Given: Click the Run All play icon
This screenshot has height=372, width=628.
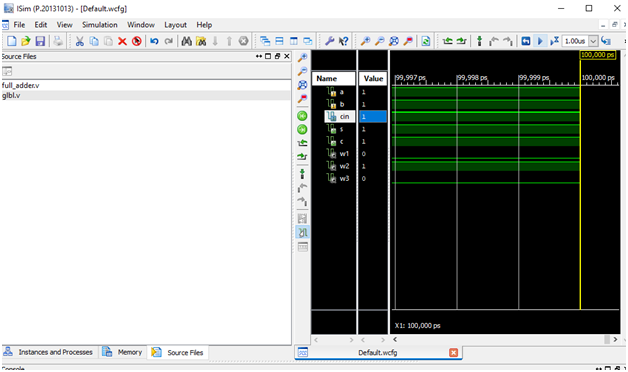Looking at the screenshot, I should pos(540,41).
